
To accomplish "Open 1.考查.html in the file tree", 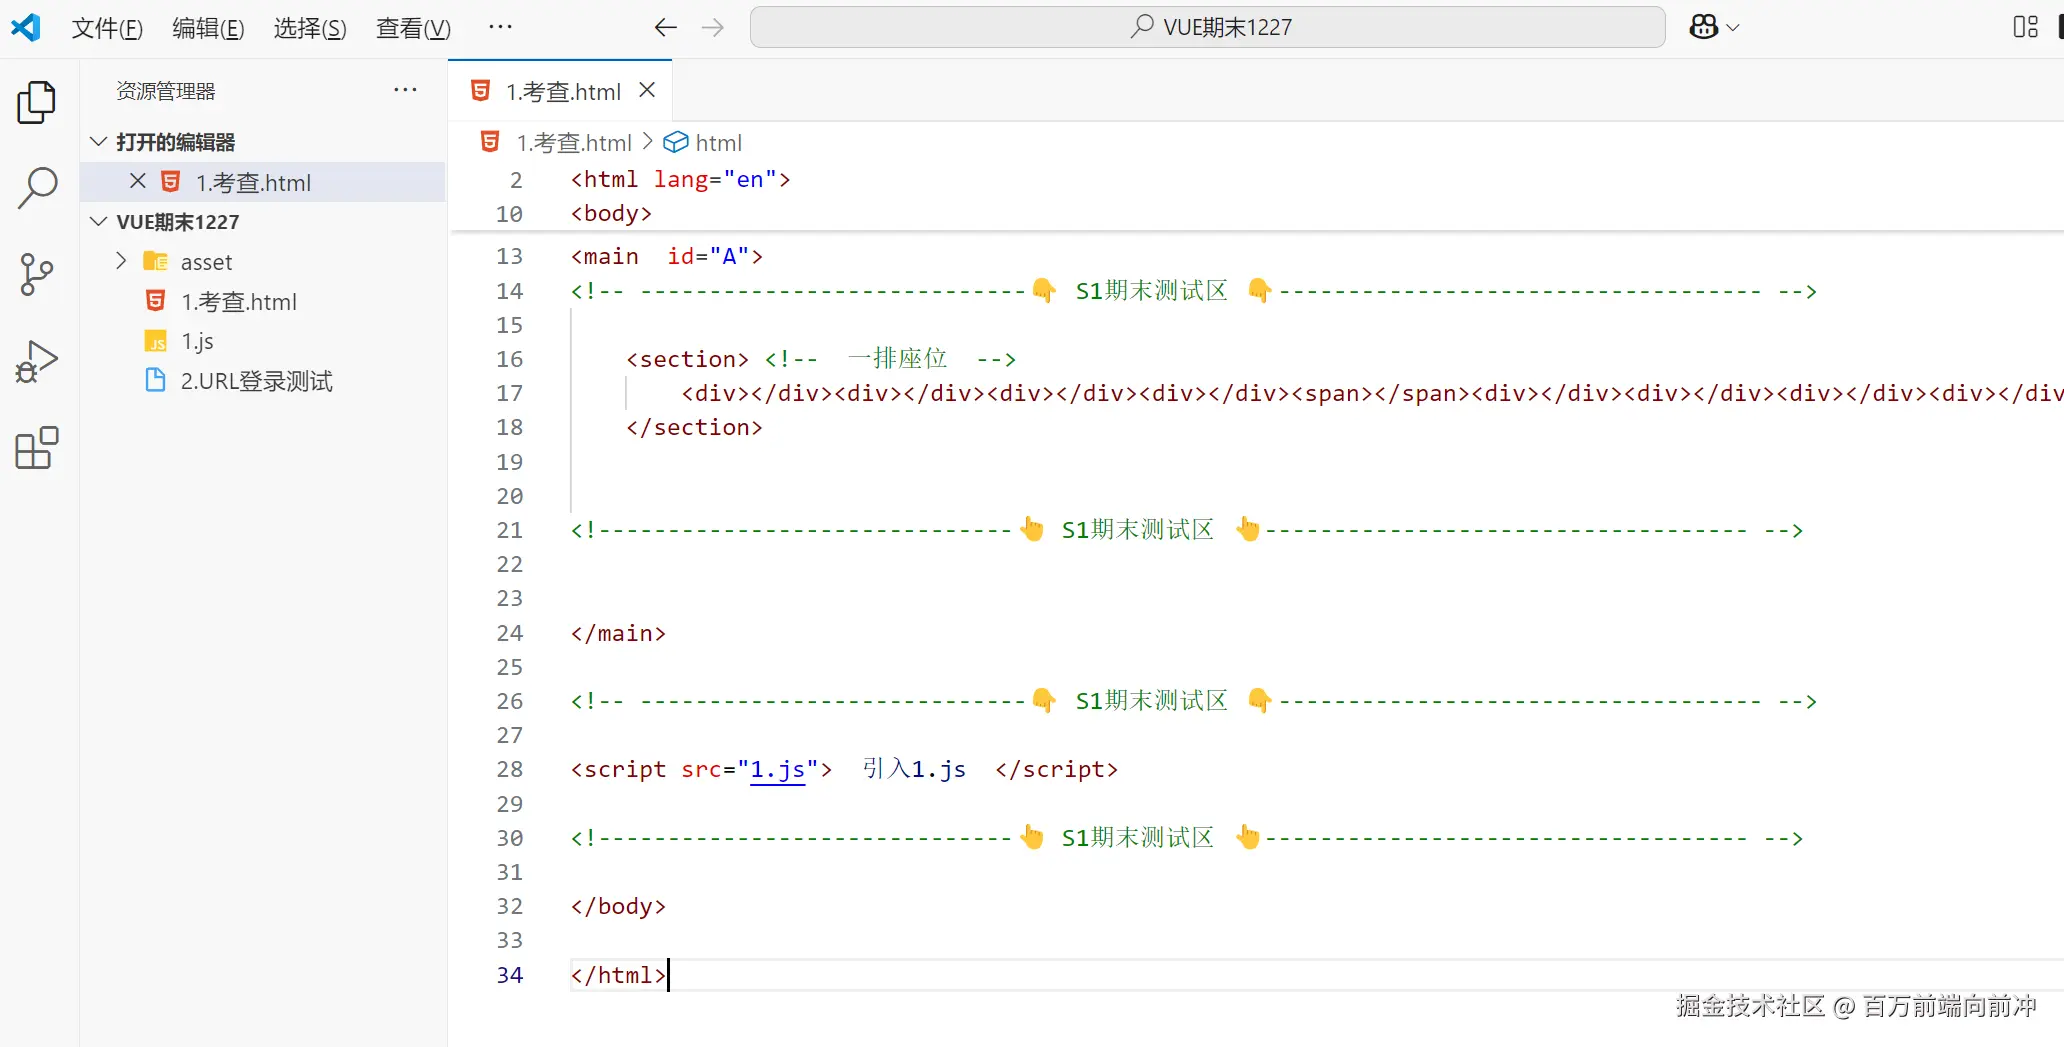I will [x=263, y=301].
